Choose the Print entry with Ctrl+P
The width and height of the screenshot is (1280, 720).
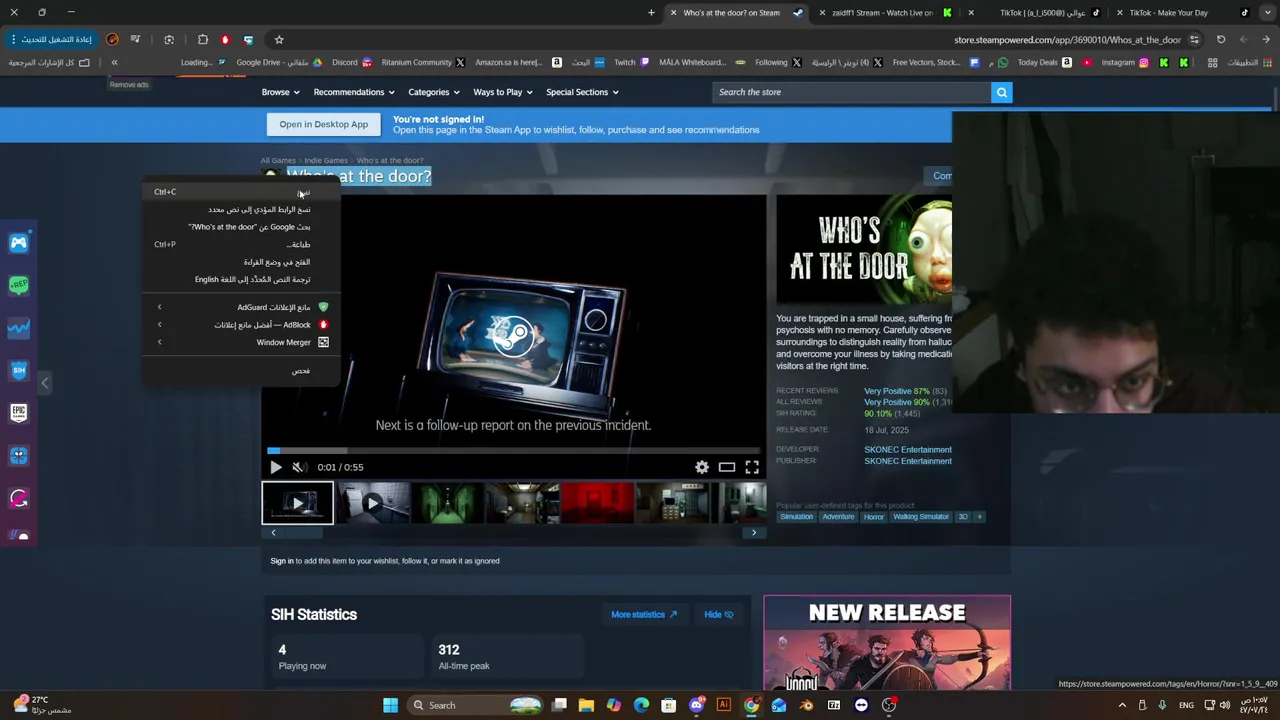pos(240,244)
